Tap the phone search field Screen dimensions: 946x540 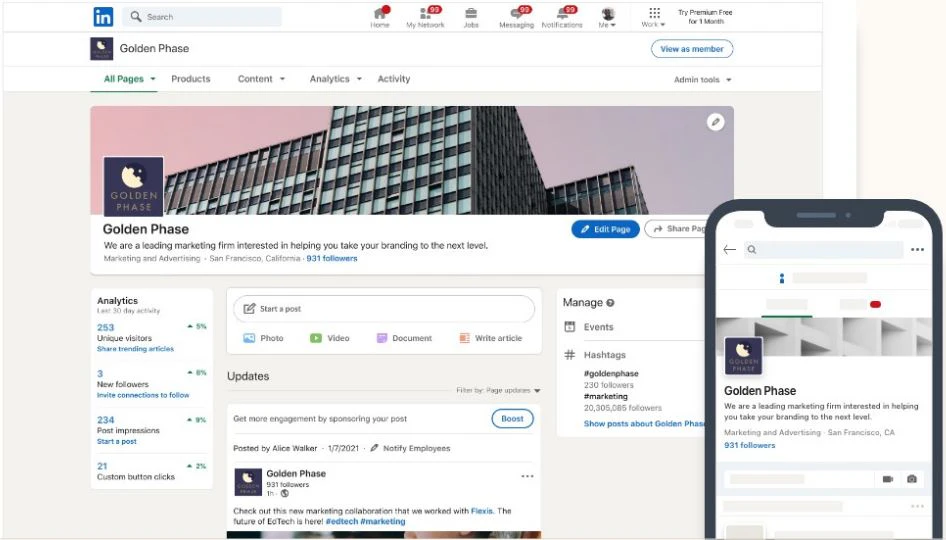[x=824, y=250]
